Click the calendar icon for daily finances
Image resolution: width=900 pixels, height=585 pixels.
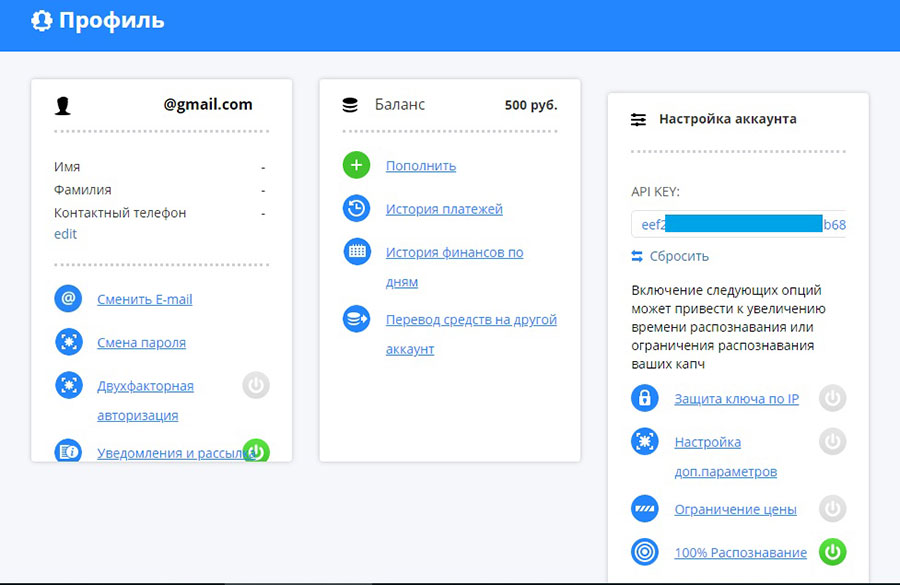[x=356, y=251]
